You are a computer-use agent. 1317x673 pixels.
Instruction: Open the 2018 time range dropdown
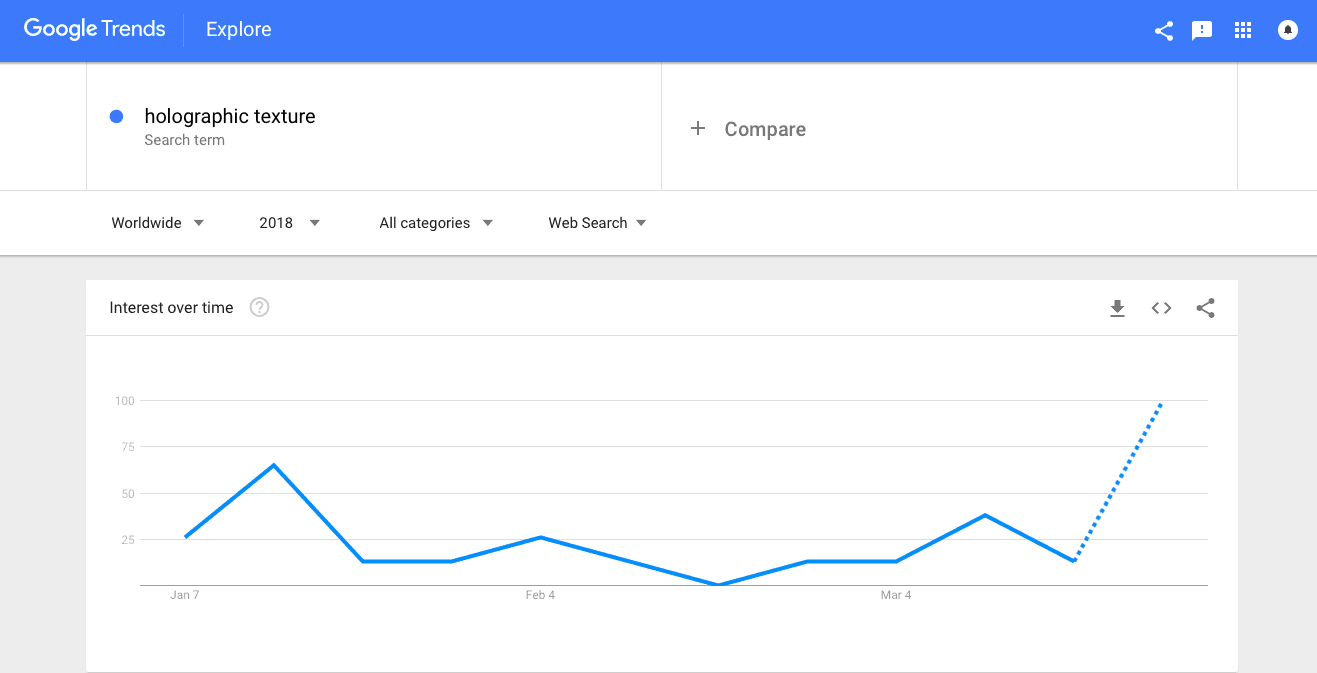pyautogui.click(x=290, y=223)
